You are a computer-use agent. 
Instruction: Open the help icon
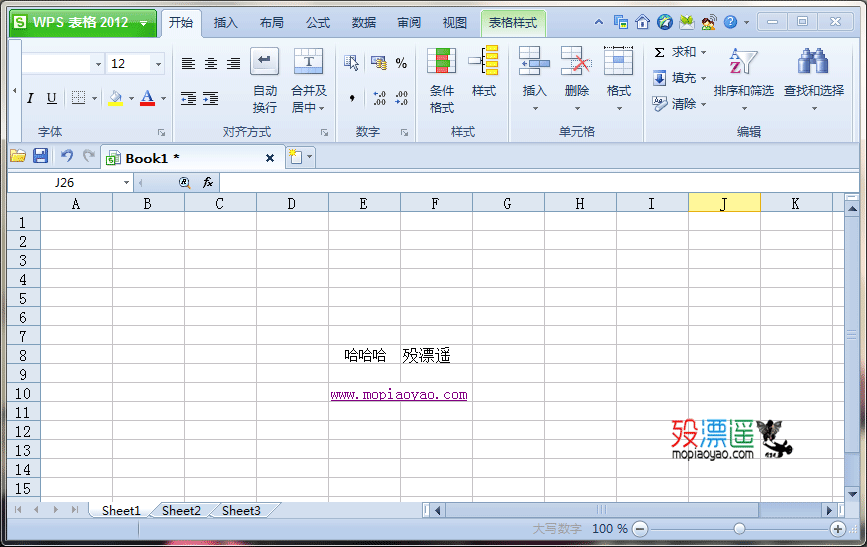[730, 22]
